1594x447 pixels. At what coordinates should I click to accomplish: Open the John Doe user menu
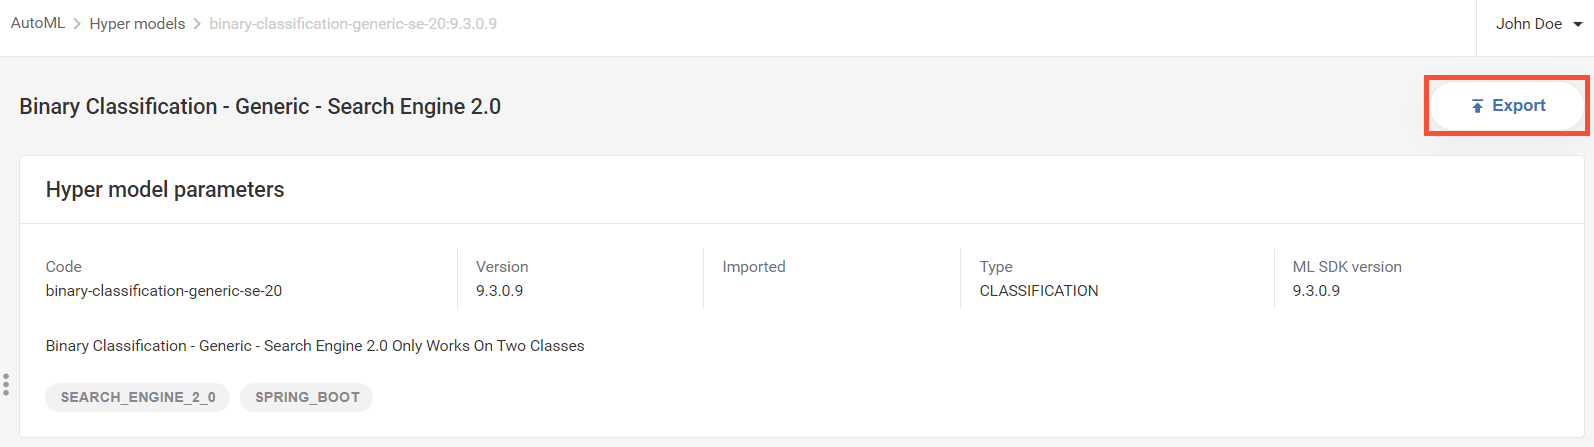coord(1539,24)
